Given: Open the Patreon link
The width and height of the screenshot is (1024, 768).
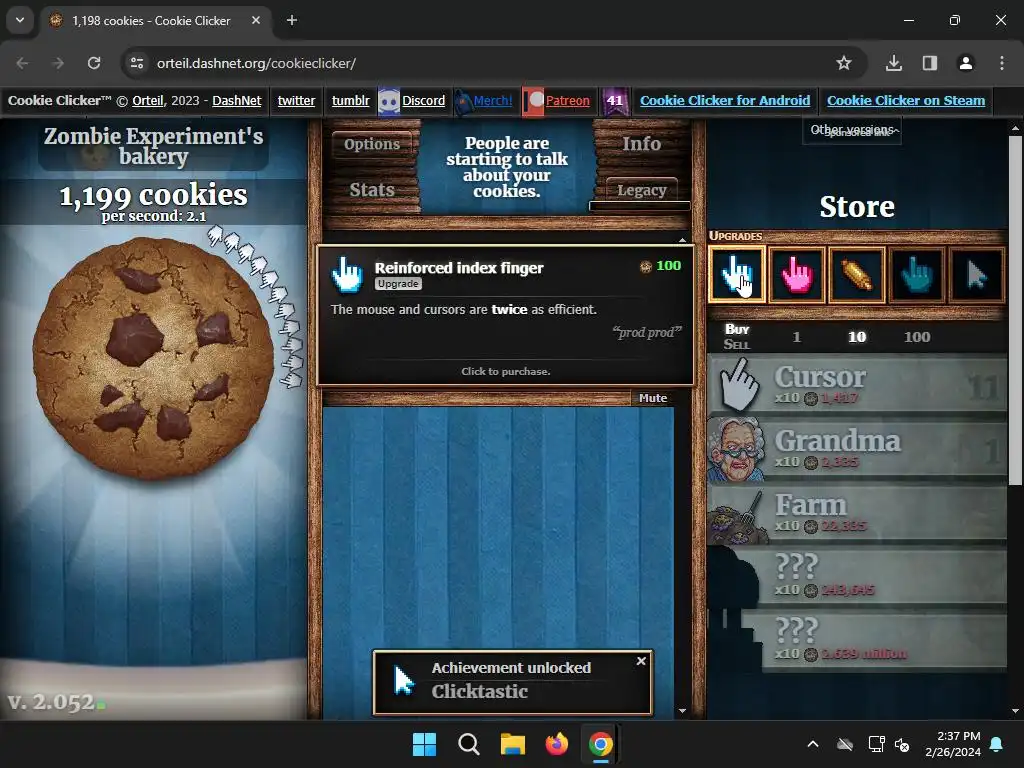Looking at the screenshot, I should [567, 101].
